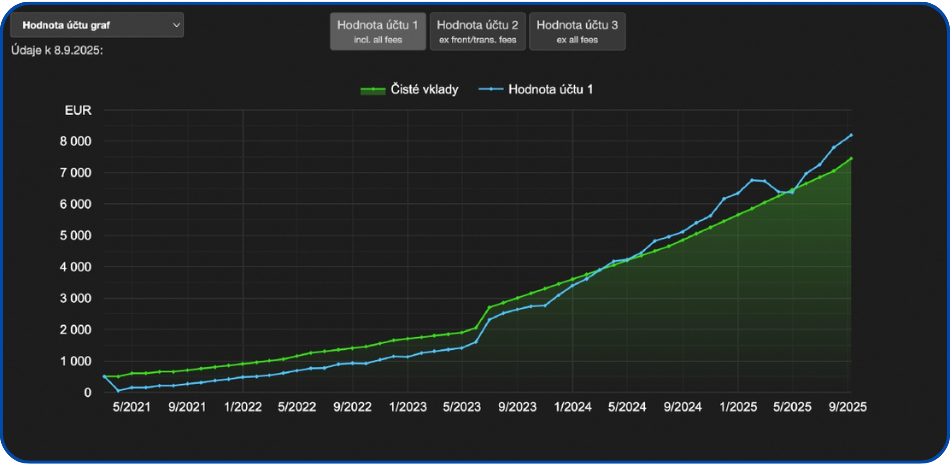Click the EUR unit label above the y-axis
This screenshot has width=950, height=466.
click(x=77, y=111)
